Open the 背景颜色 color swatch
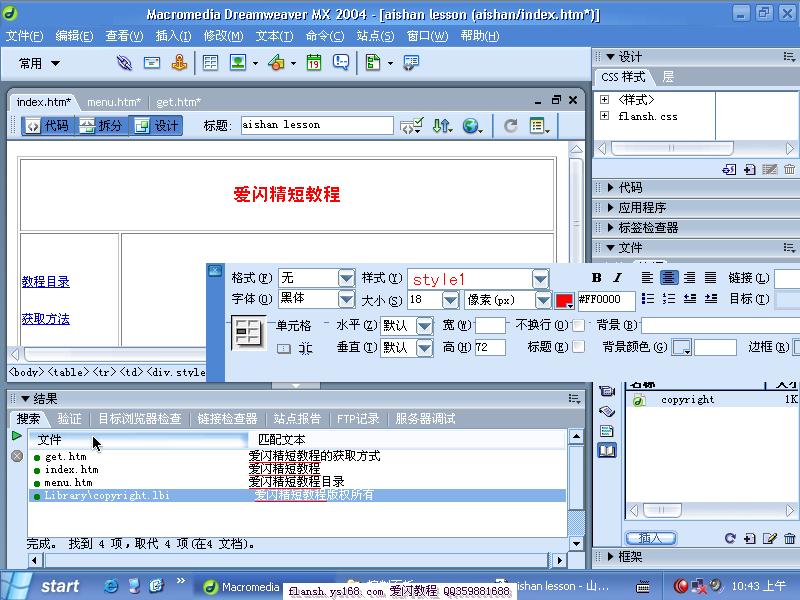This screenshot has width=800, height=600. point(681,347)
